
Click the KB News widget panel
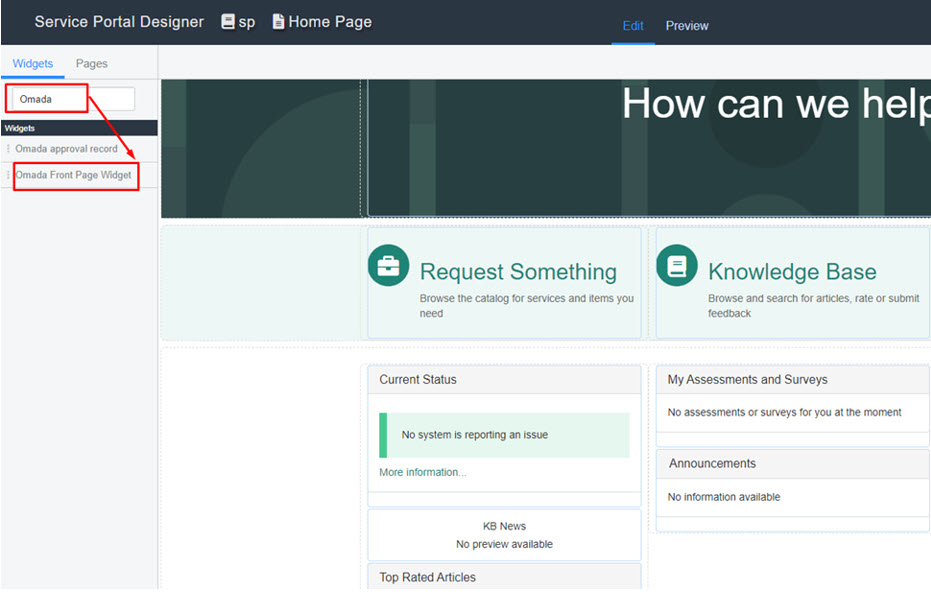tap(504, 535)
